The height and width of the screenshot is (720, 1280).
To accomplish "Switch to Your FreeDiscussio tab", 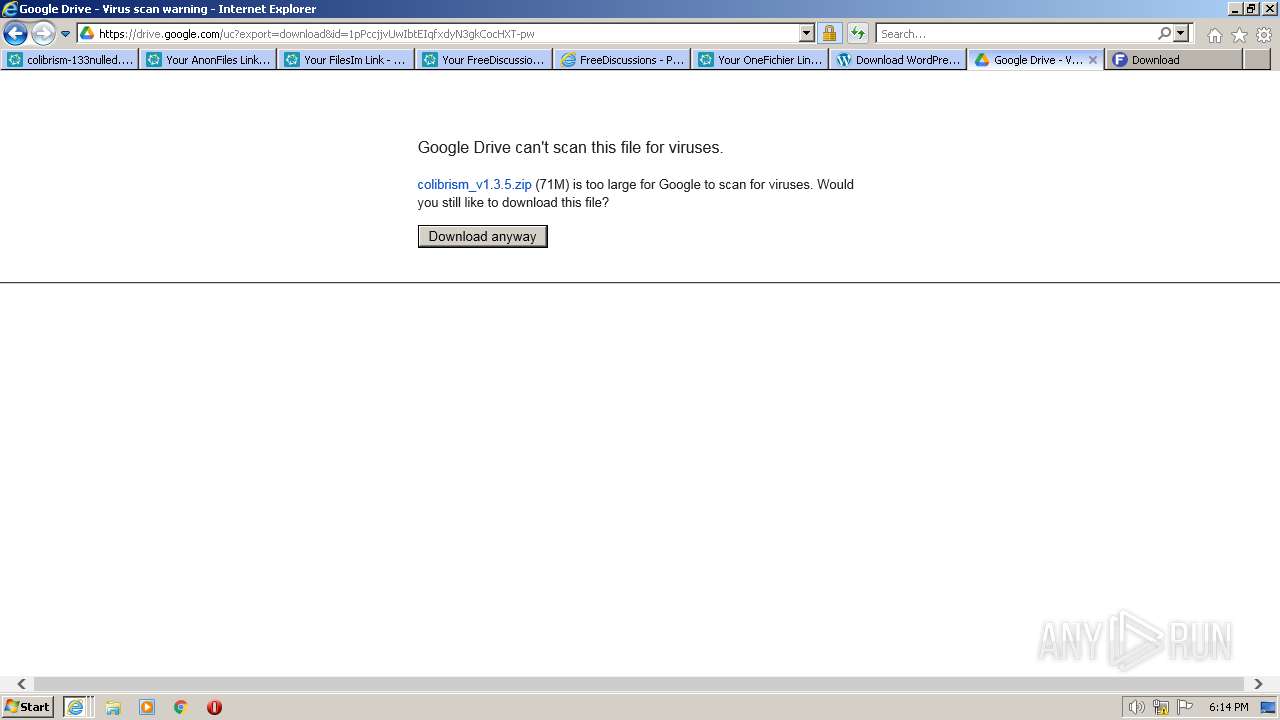I will point(484,60).
